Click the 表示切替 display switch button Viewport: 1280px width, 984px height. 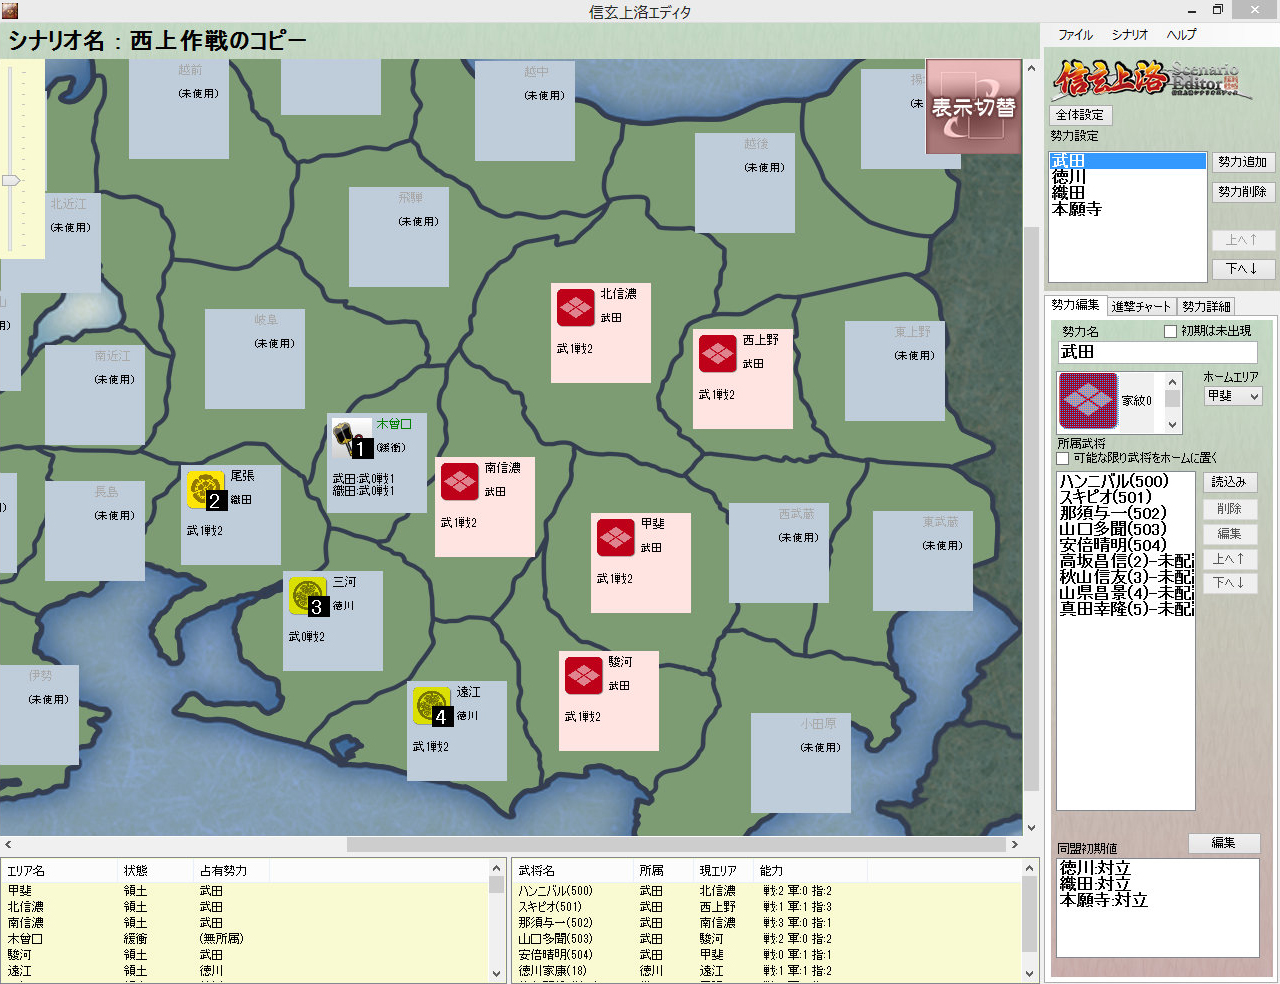[973, 107]
